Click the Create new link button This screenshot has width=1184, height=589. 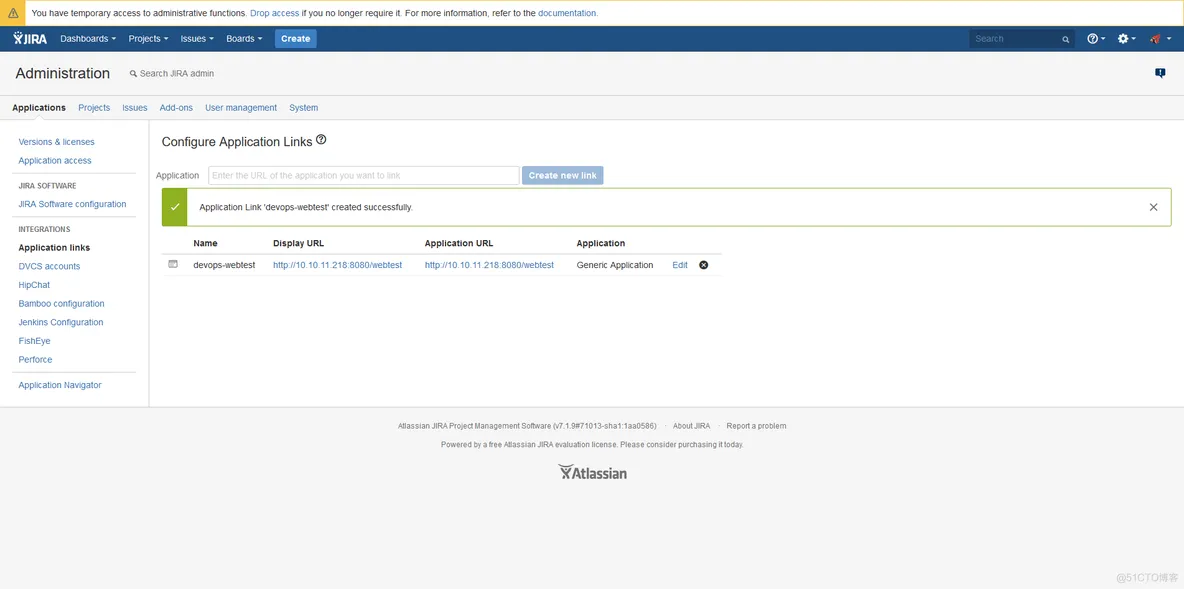(x=562, y=176)
